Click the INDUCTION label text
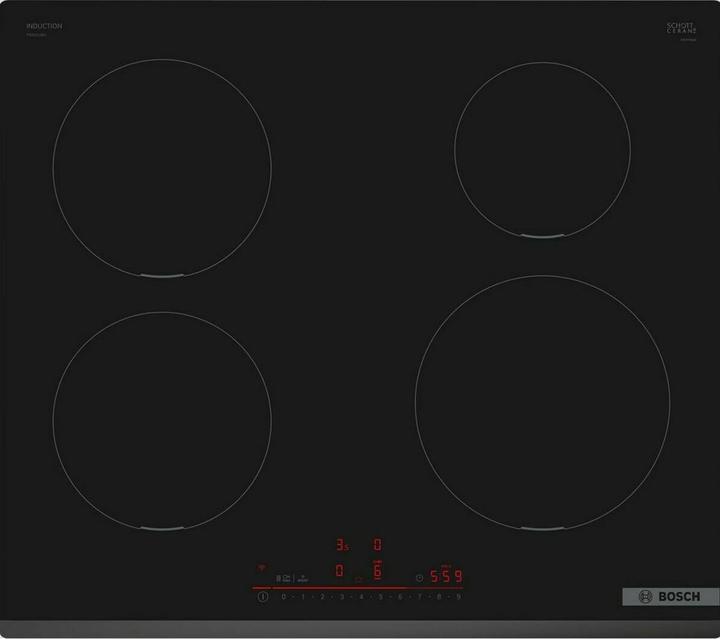 pyautogui.click(x=44, y=26)
